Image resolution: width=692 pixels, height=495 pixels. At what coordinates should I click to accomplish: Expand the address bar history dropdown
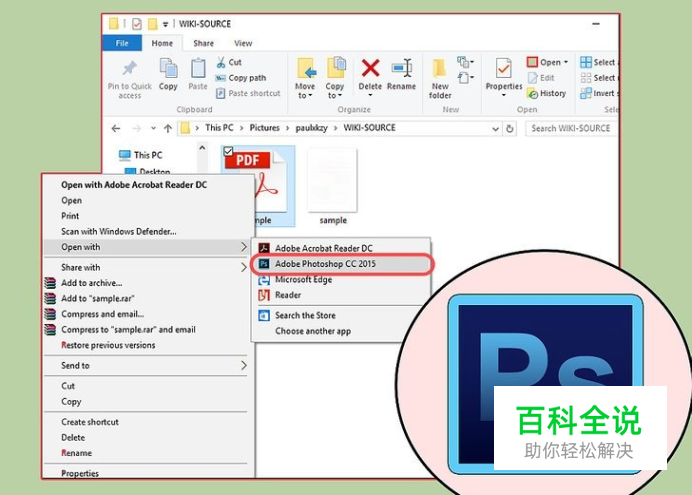coord(495,129)
